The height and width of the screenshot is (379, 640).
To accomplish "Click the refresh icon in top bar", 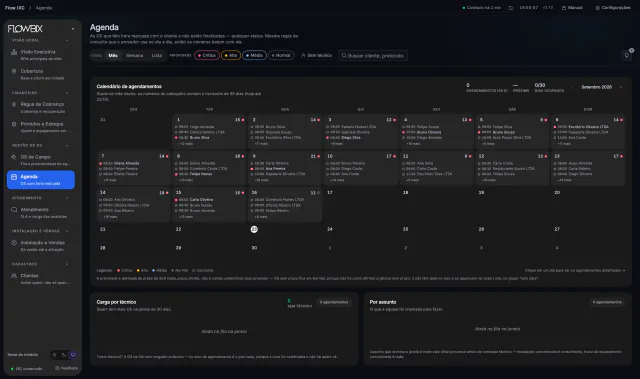I will tap(511, 8).
